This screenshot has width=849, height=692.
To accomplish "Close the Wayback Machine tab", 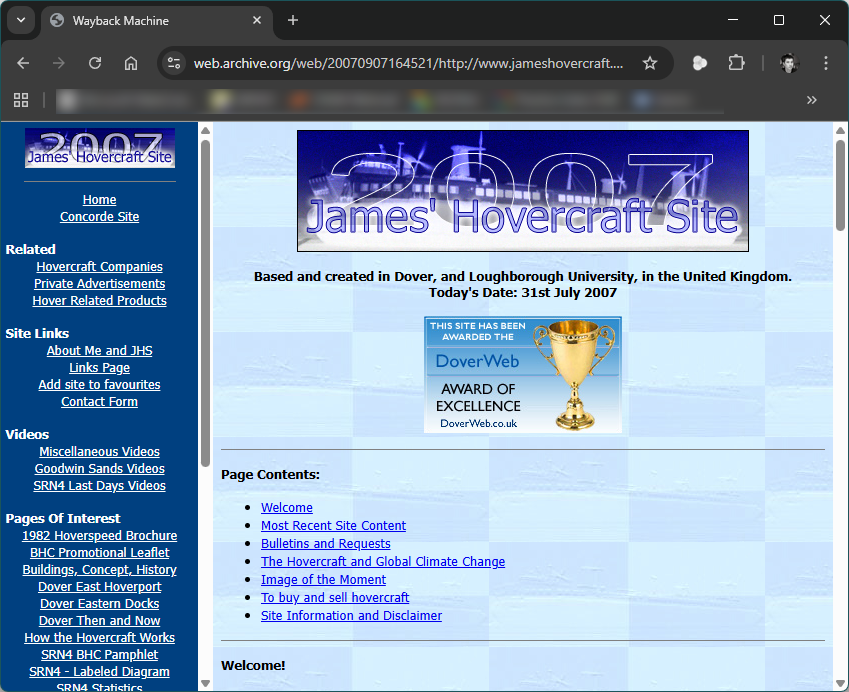I will 257,20.
